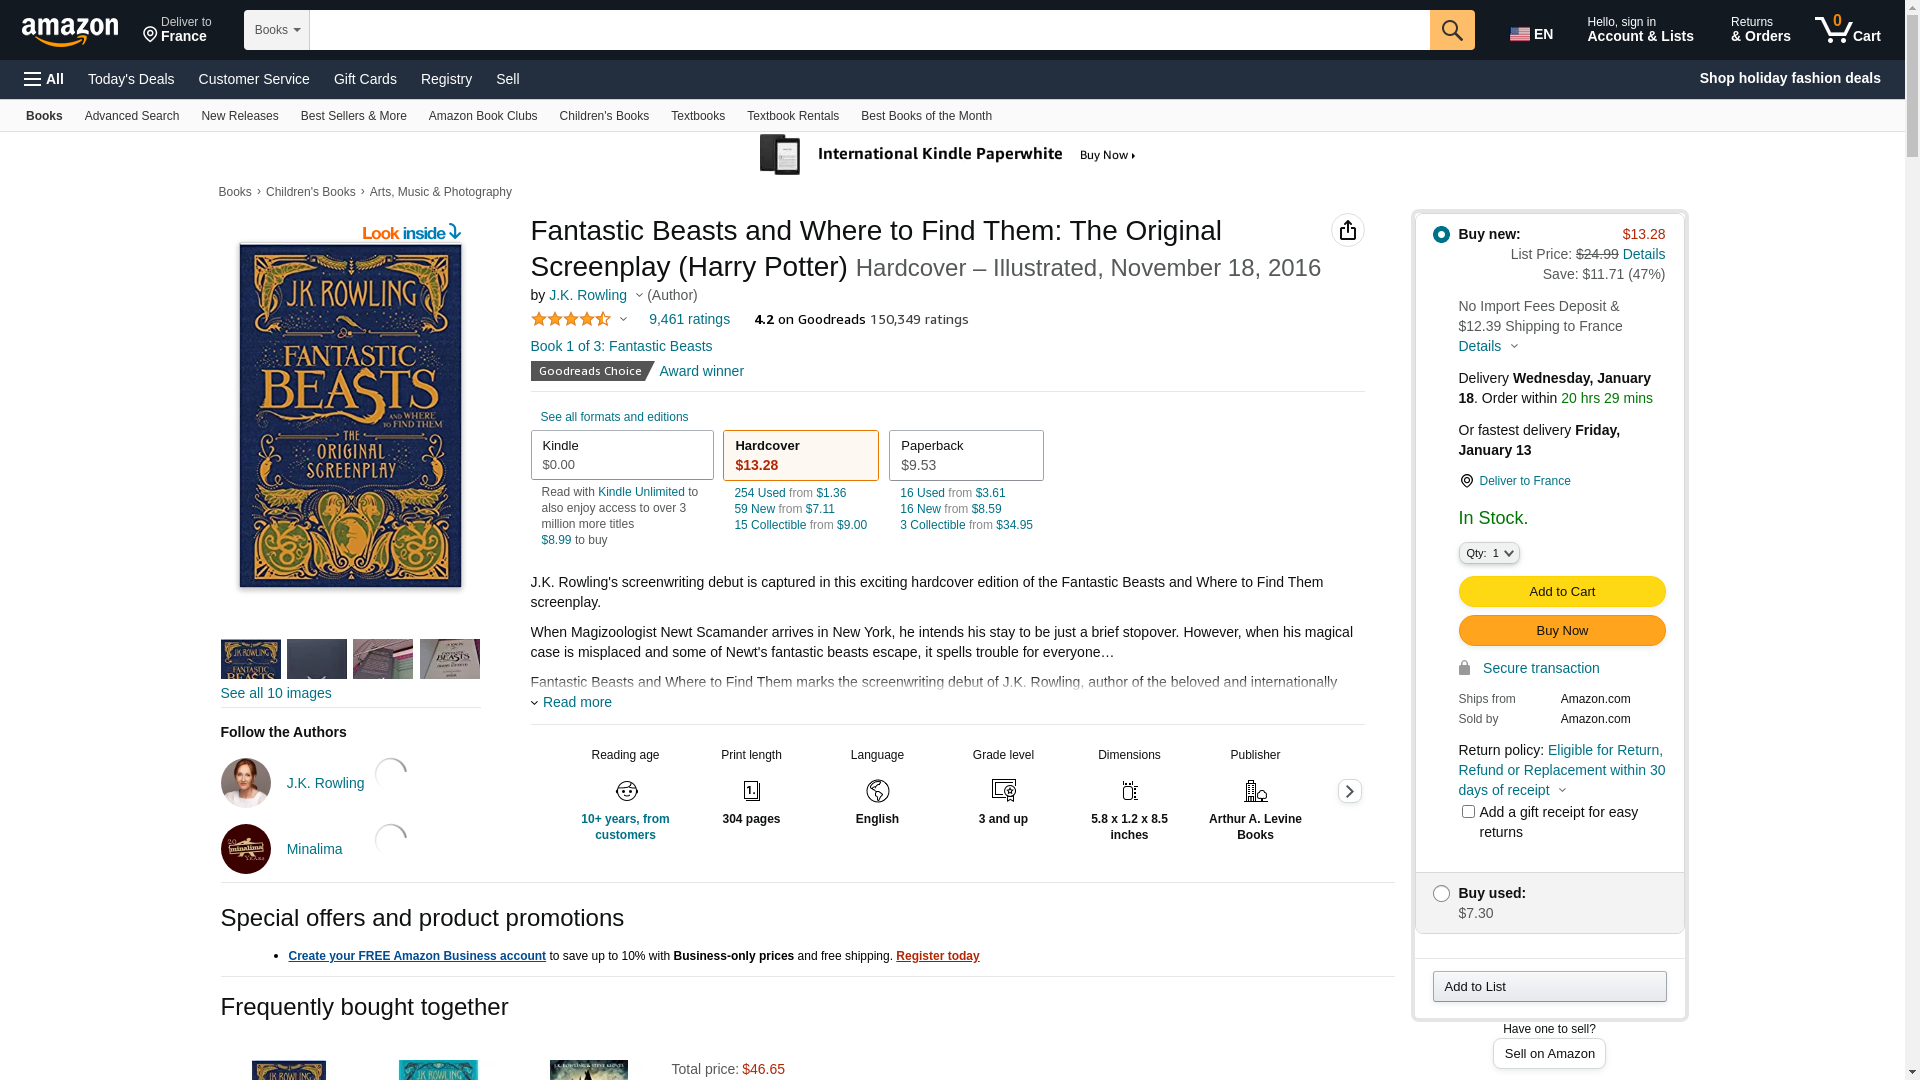The width and height of the screenshot is (1920, 1080).
Task: Click the share icon beside book title
Action: (x=1348, y=230)
